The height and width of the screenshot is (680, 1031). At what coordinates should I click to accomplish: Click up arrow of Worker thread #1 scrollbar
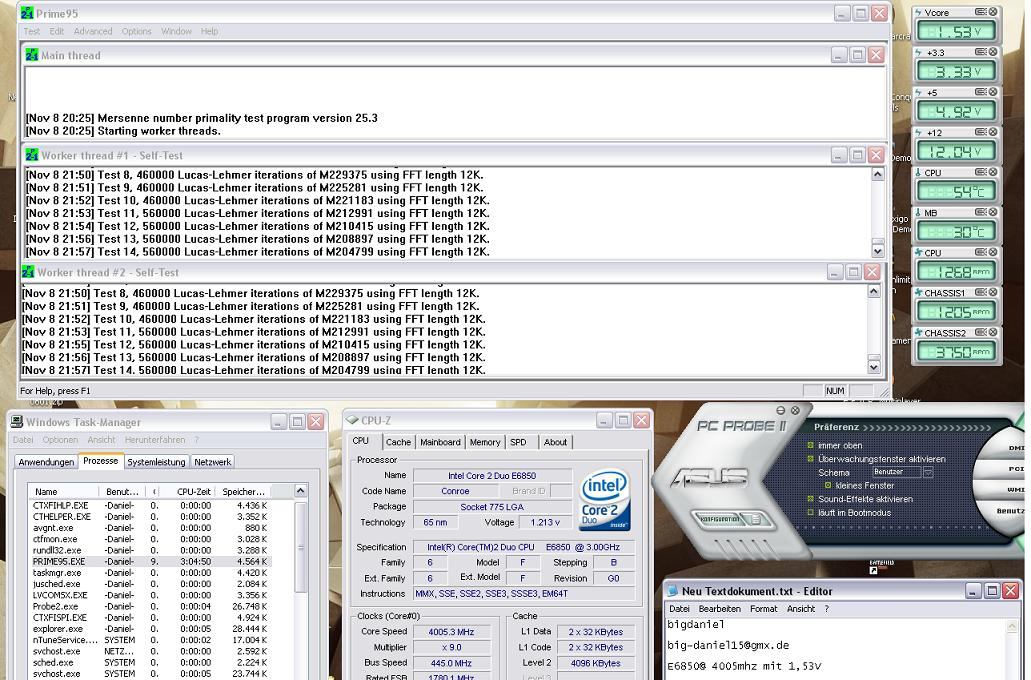(x=878, y=174)
